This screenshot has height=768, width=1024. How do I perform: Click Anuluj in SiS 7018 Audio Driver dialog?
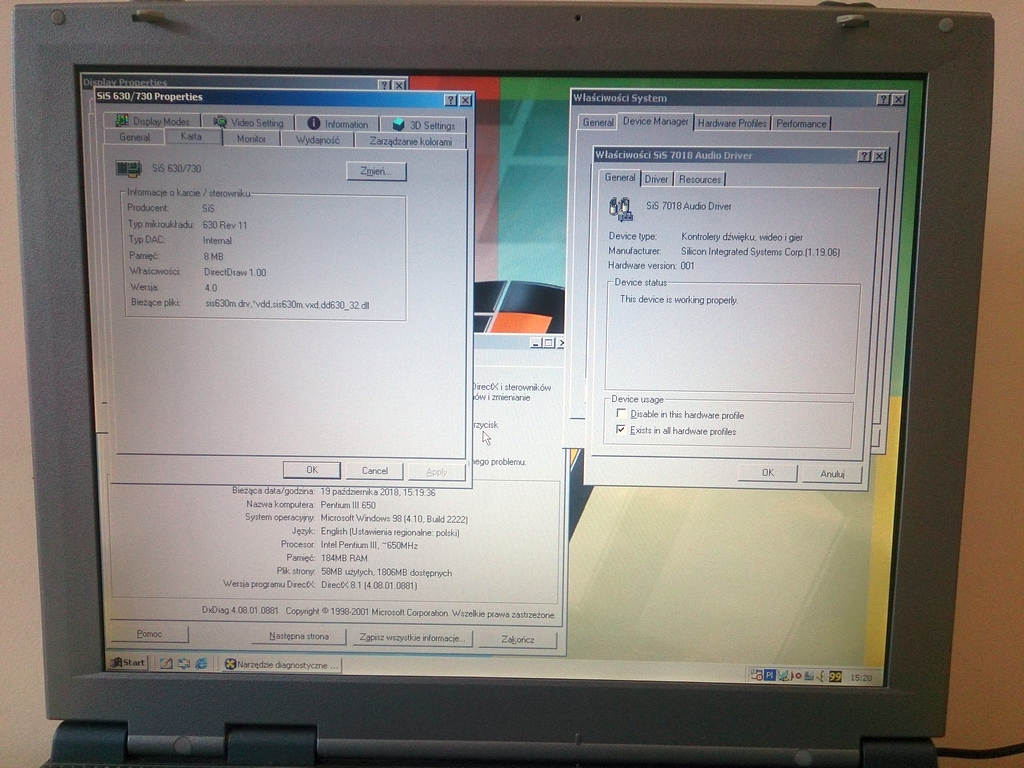(x=832, y=474)
